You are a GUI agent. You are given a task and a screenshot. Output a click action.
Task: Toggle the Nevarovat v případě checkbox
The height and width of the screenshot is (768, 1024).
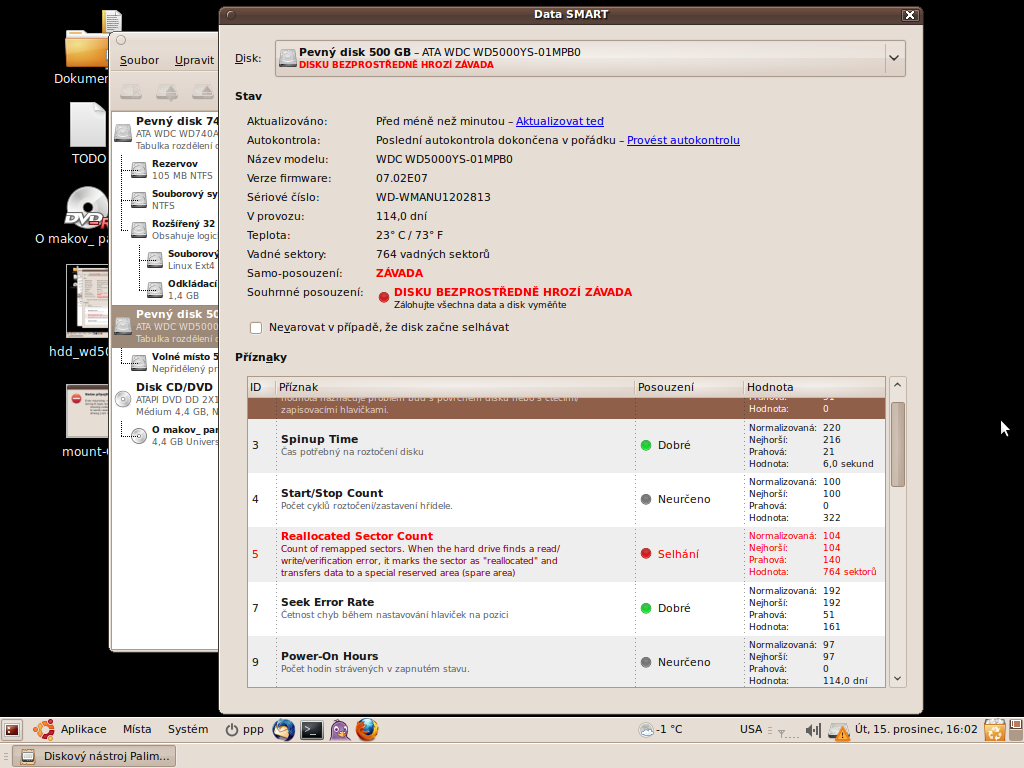pos(256,328)
